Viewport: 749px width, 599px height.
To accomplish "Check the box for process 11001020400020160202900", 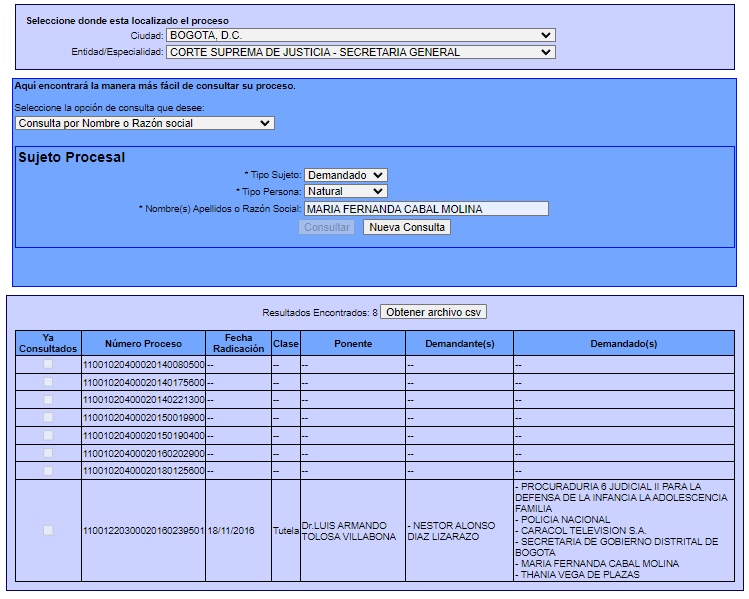I will (48, 453).
